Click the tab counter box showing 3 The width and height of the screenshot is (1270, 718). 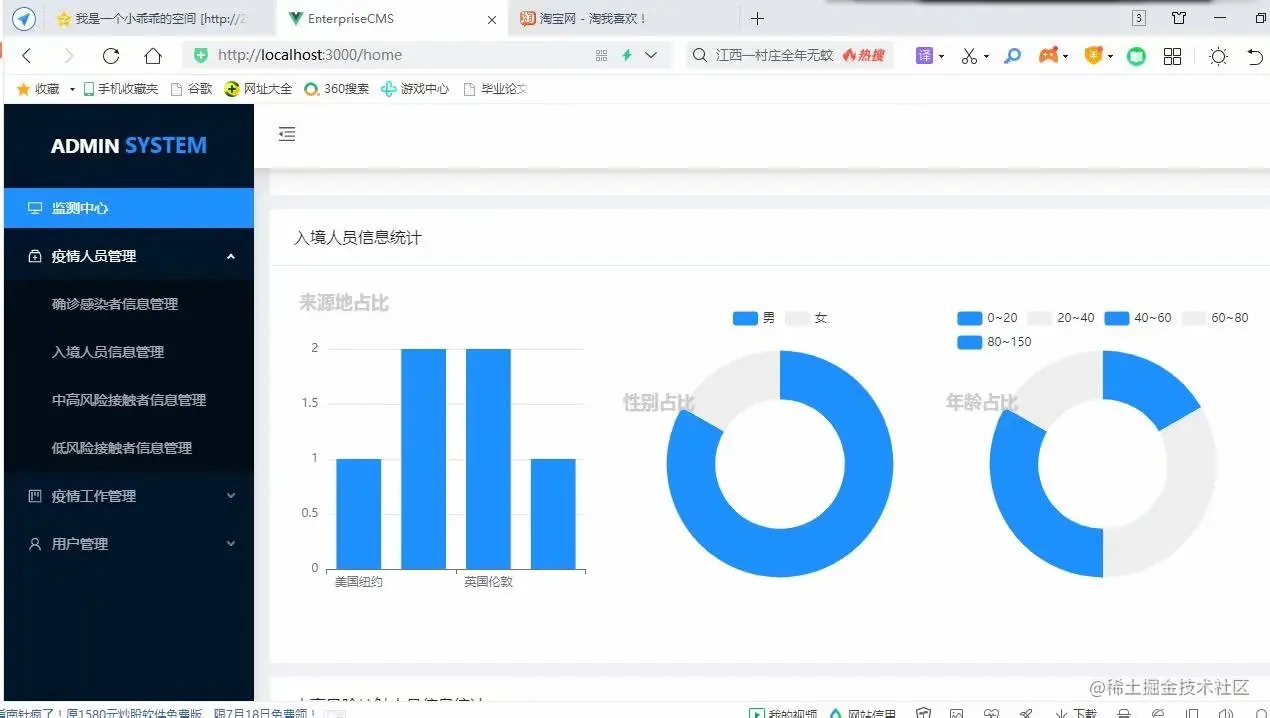point(1139,18)
